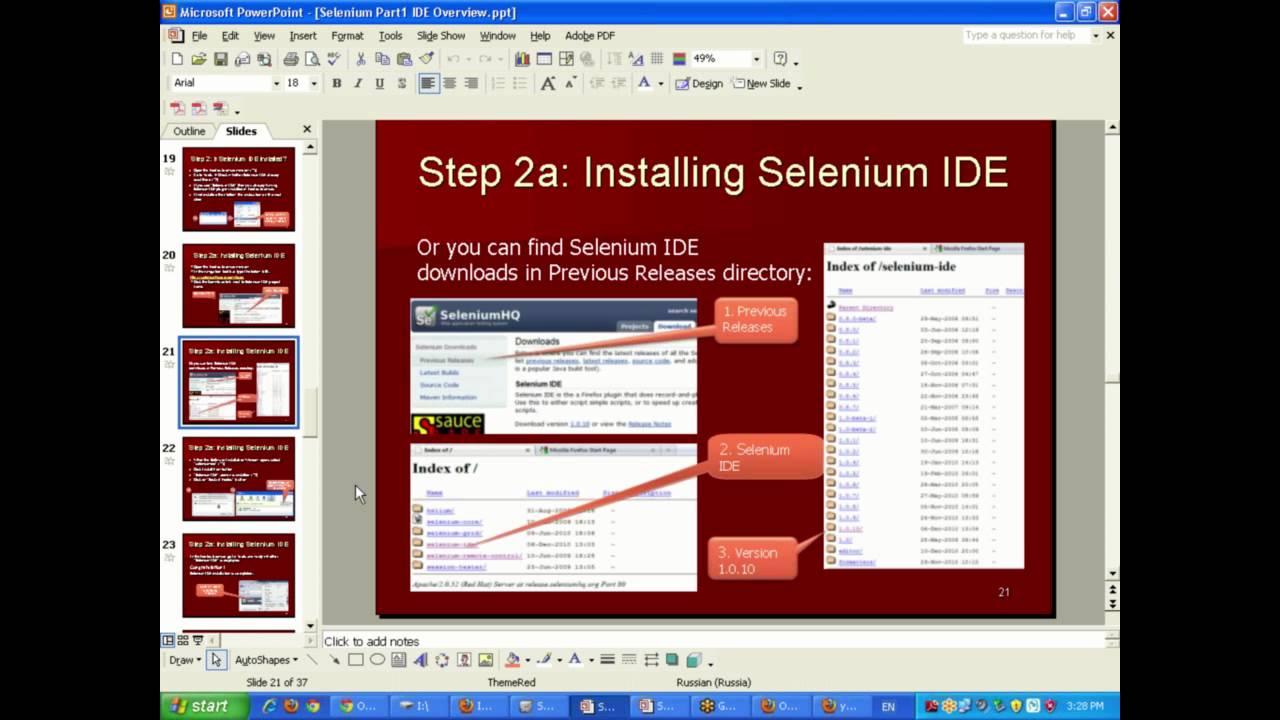Viewport: 1280px width, 720px height.
Task: Select slide 22 thumbnail
Action: pos(238,479)
